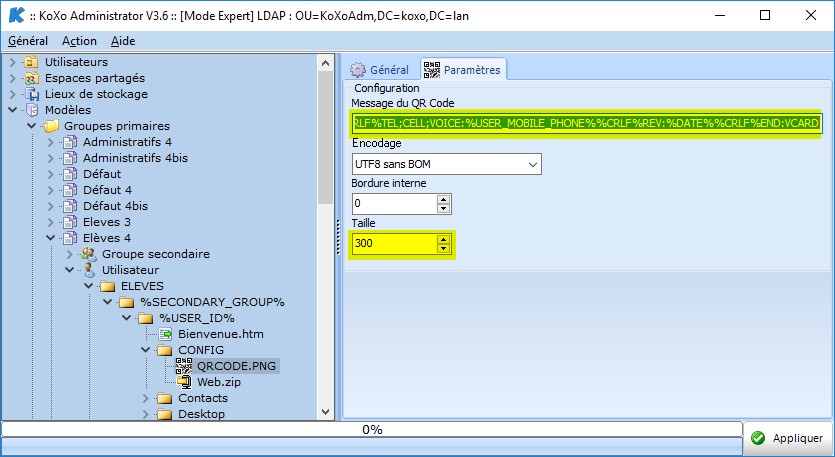Image resolution: width=835 pixels, height=457 pixels.
Task: Click the CONFIG folder icon
Action: [165, 350]
